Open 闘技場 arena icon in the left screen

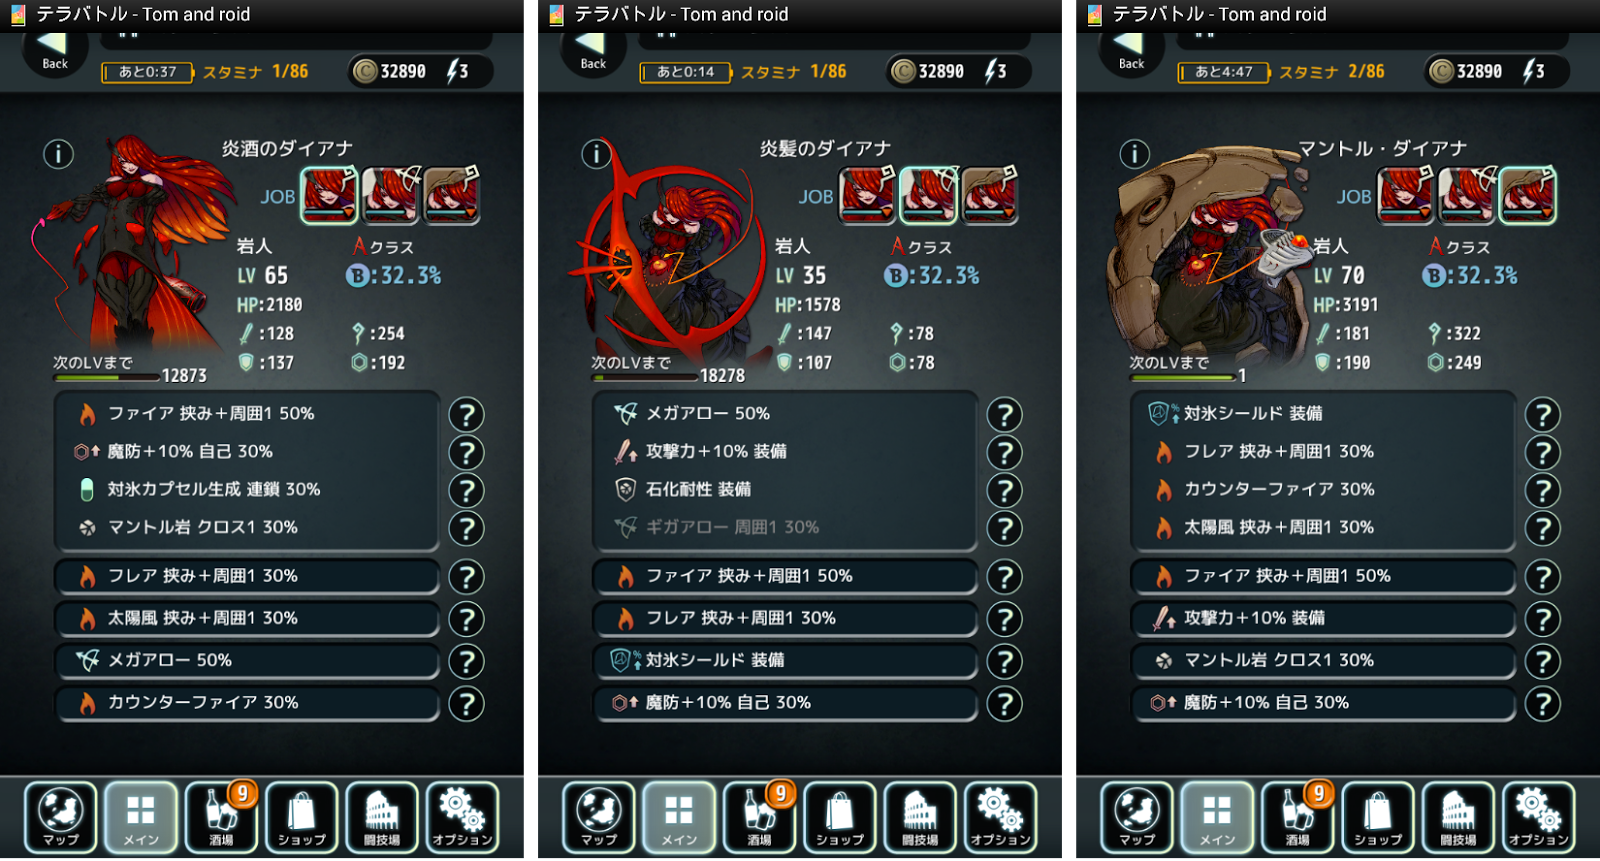(x=382, y=817)
